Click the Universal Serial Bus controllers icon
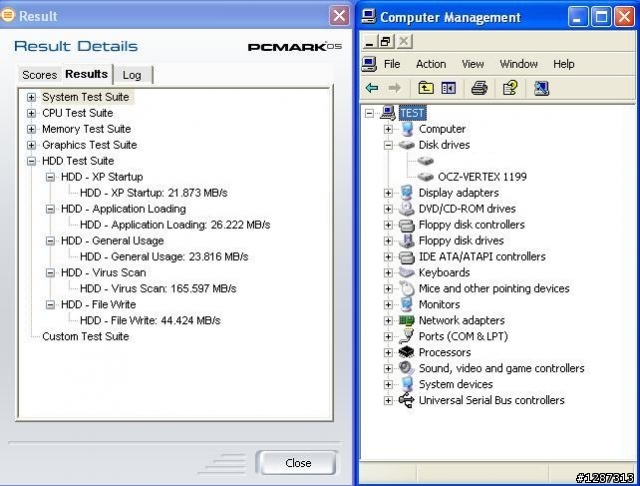Image resolution: width=640 pixels, height=486 pixels. coord(407,400)
